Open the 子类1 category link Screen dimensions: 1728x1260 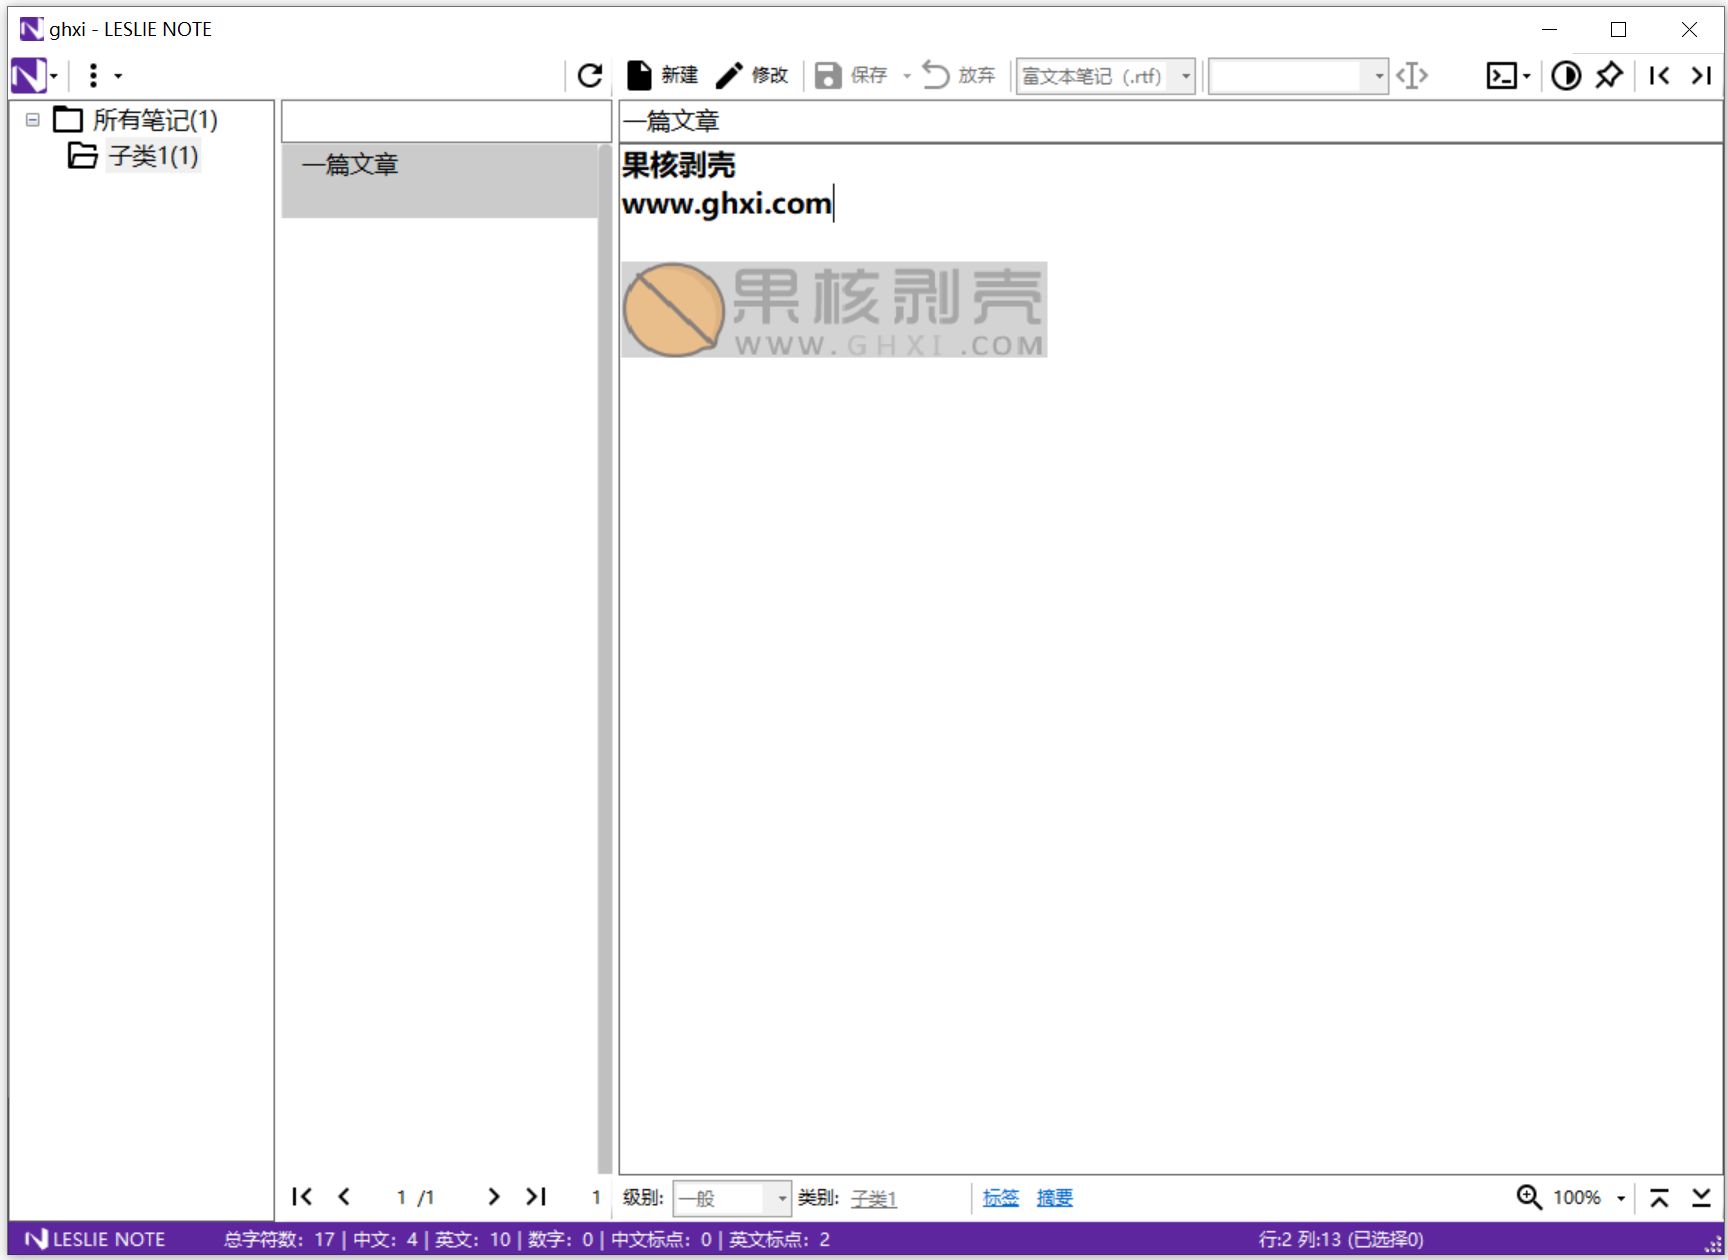click(873, 1198)
